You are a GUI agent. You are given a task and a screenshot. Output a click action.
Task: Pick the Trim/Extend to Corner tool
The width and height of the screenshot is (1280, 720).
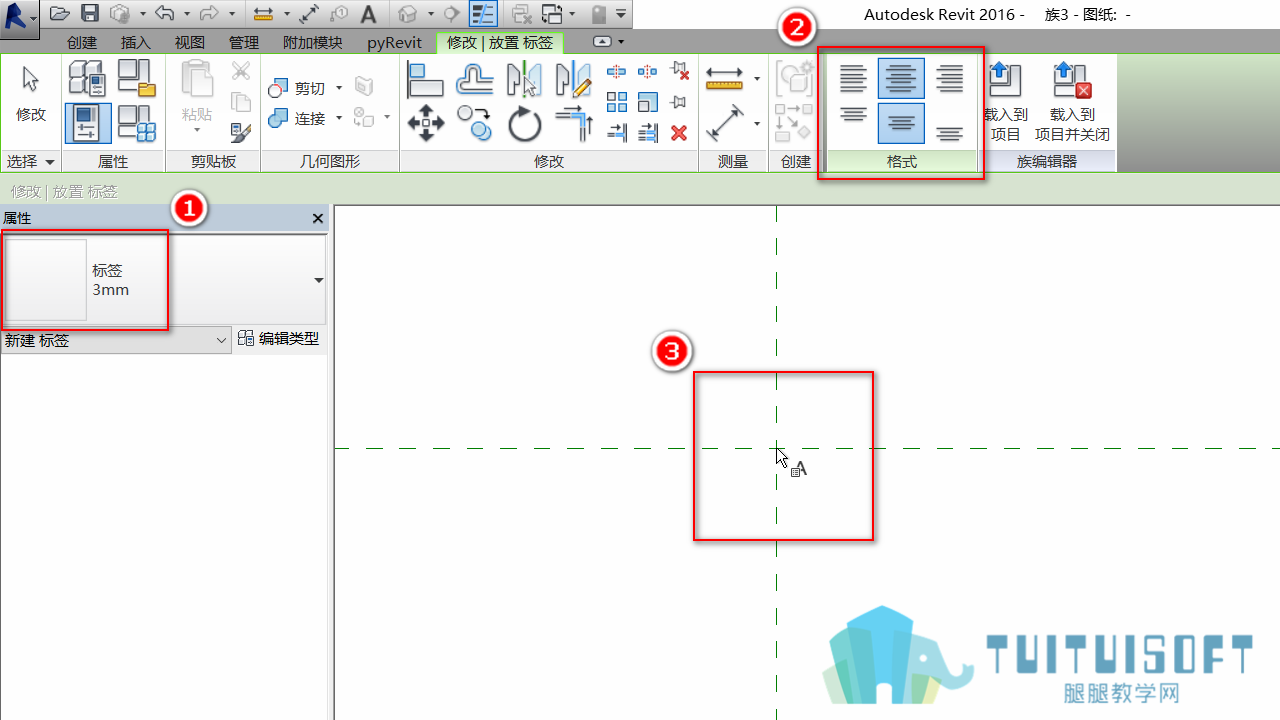pos(574,125)
